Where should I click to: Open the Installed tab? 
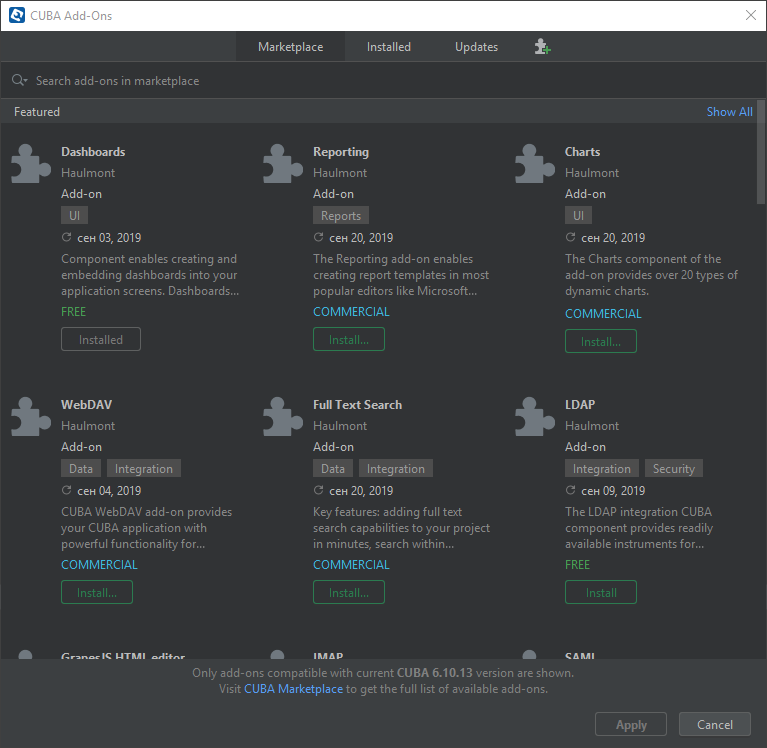(x=389, y=47)
